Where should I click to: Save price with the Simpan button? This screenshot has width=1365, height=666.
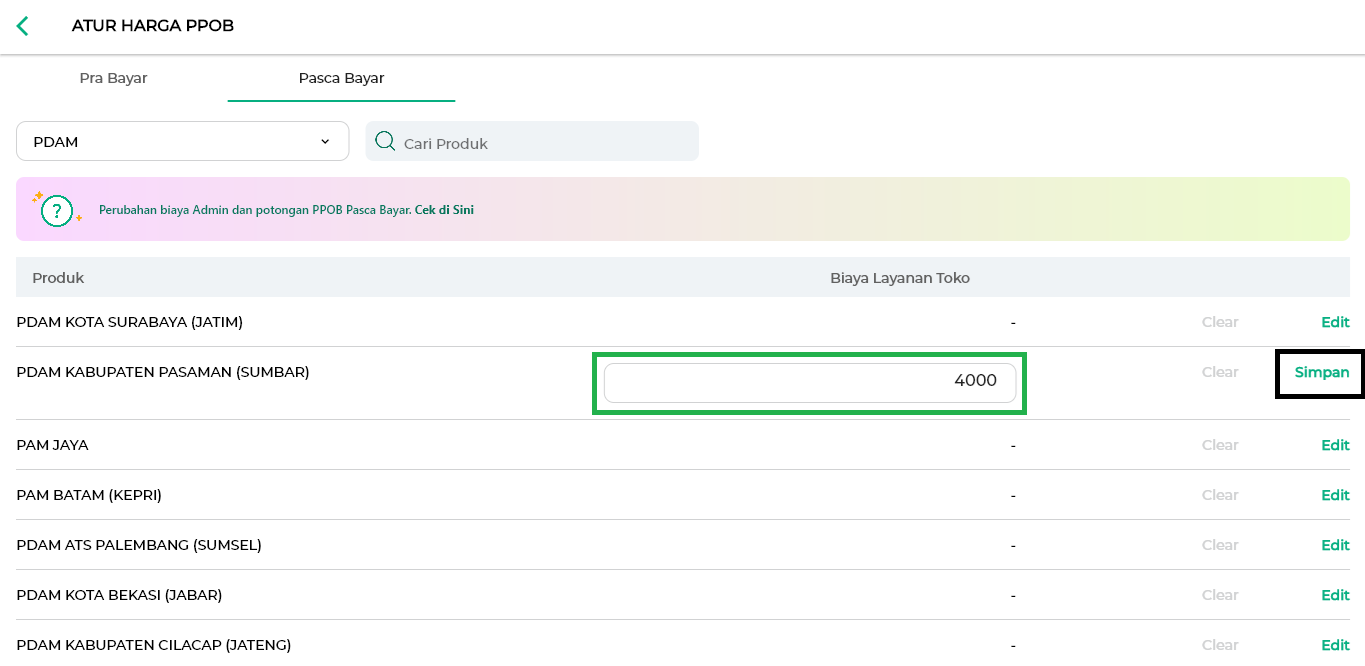(1321, 372)
